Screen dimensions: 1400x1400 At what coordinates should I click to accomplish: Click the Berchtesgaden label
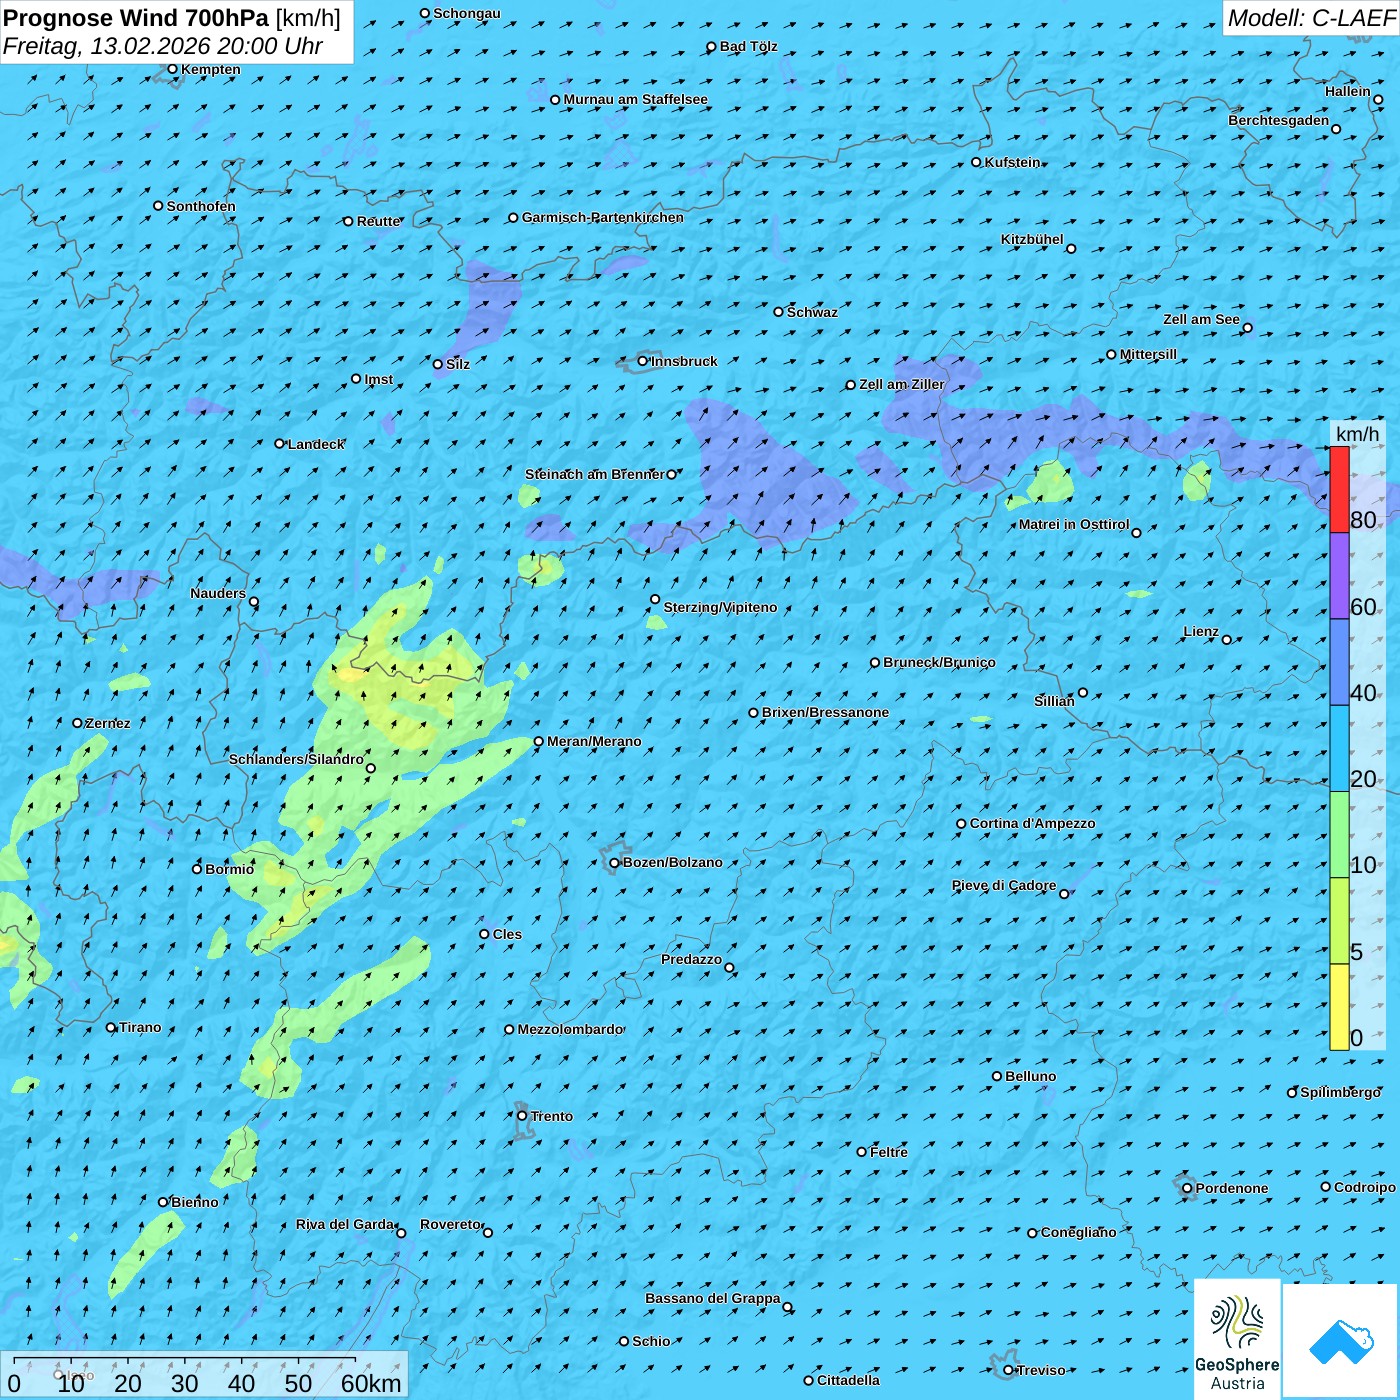tap(1279, 120)
